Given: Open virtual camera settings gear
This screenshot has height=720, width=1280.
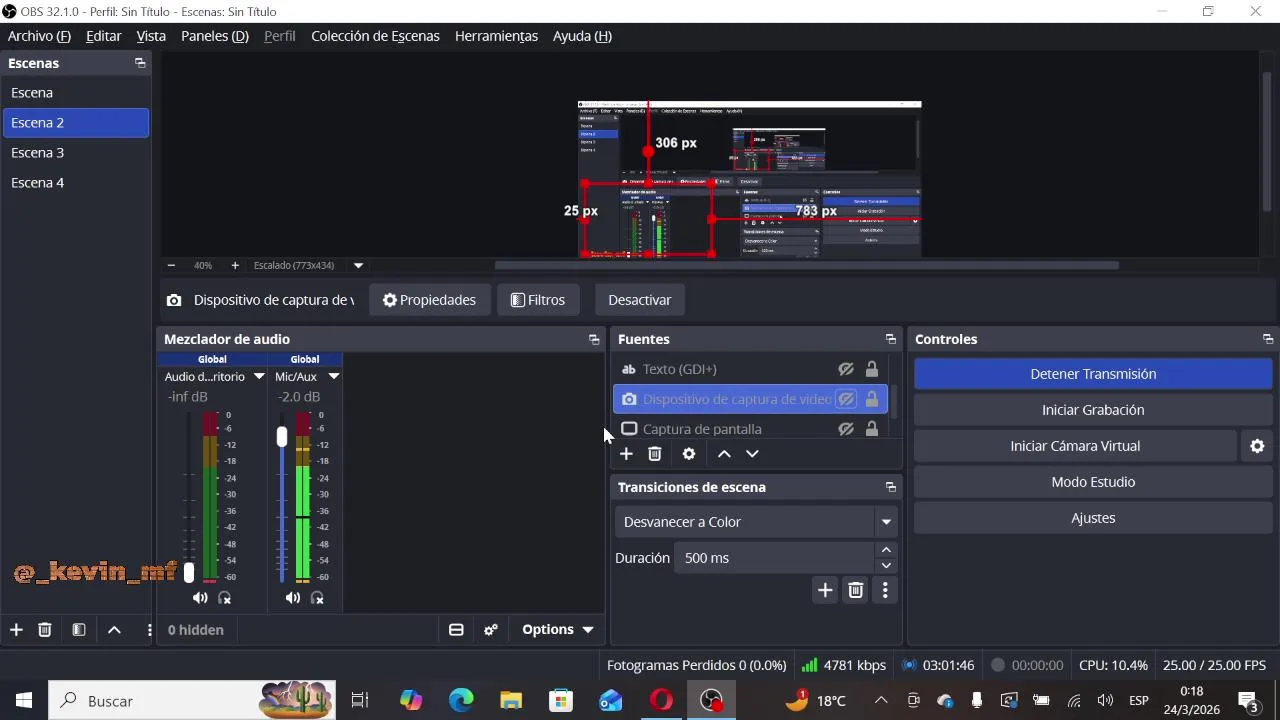Looking at the screenshot, I should click(1258, 446).
